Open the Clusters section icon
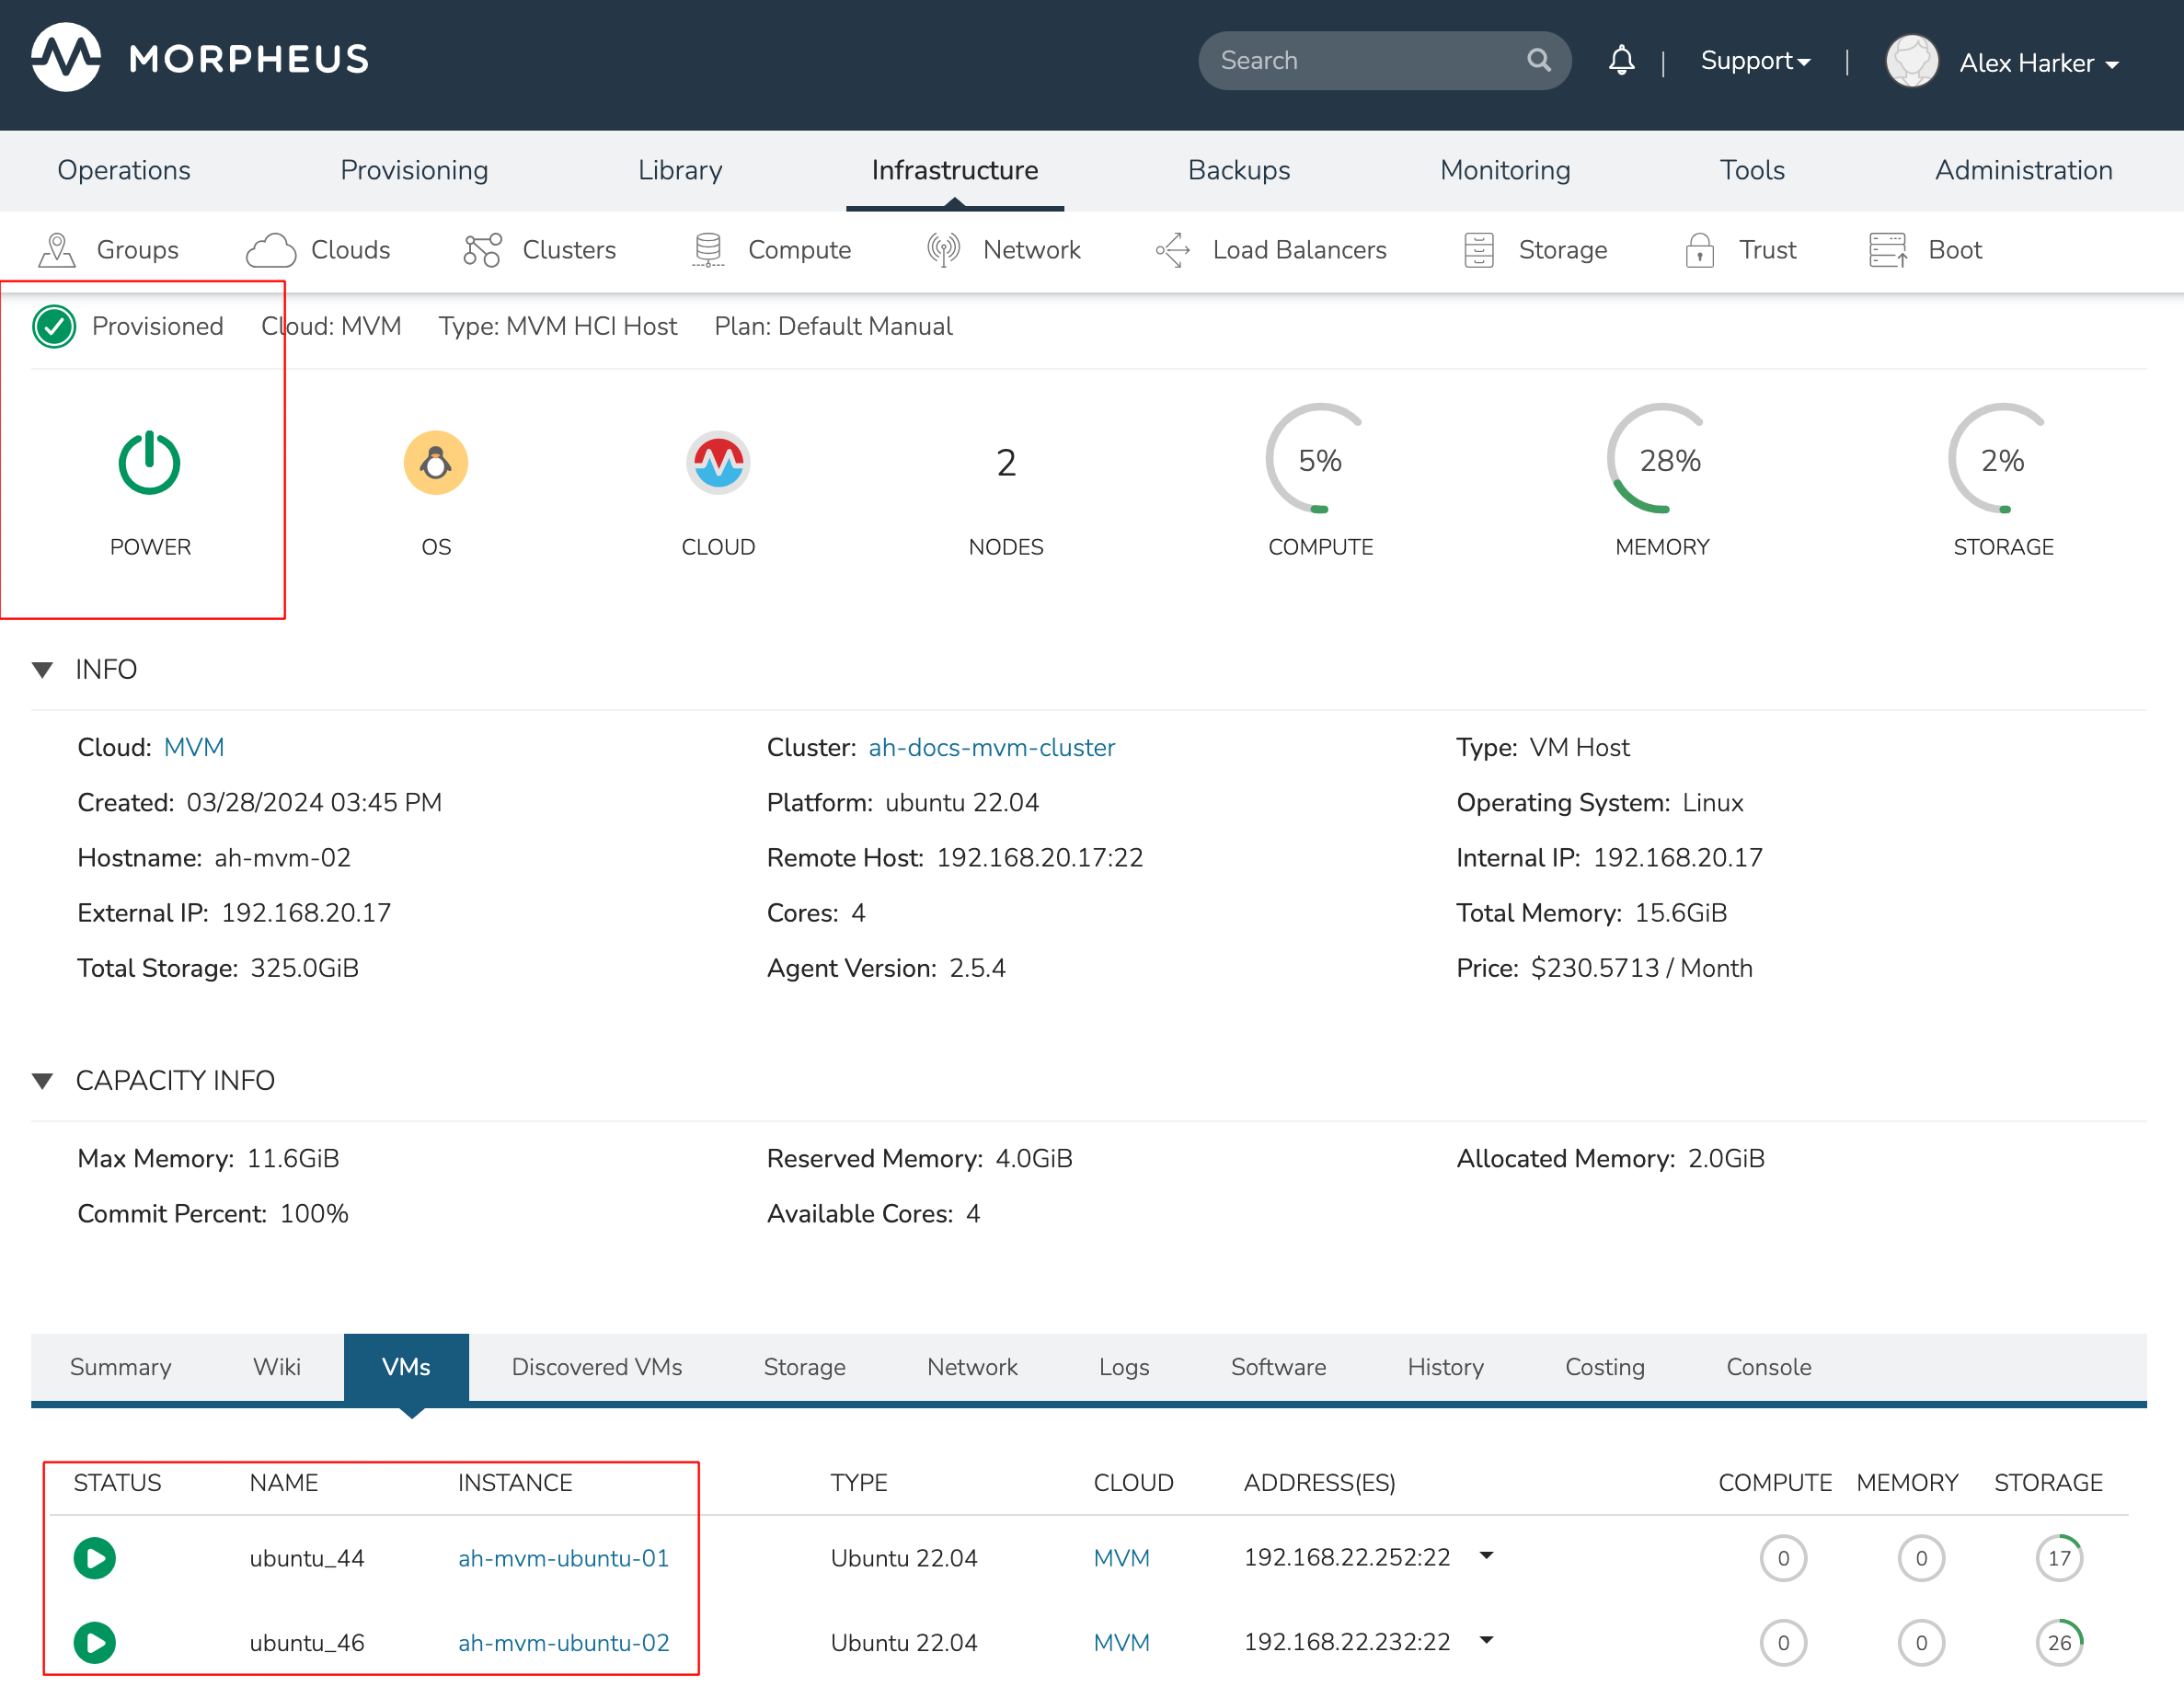 point(482,250)
